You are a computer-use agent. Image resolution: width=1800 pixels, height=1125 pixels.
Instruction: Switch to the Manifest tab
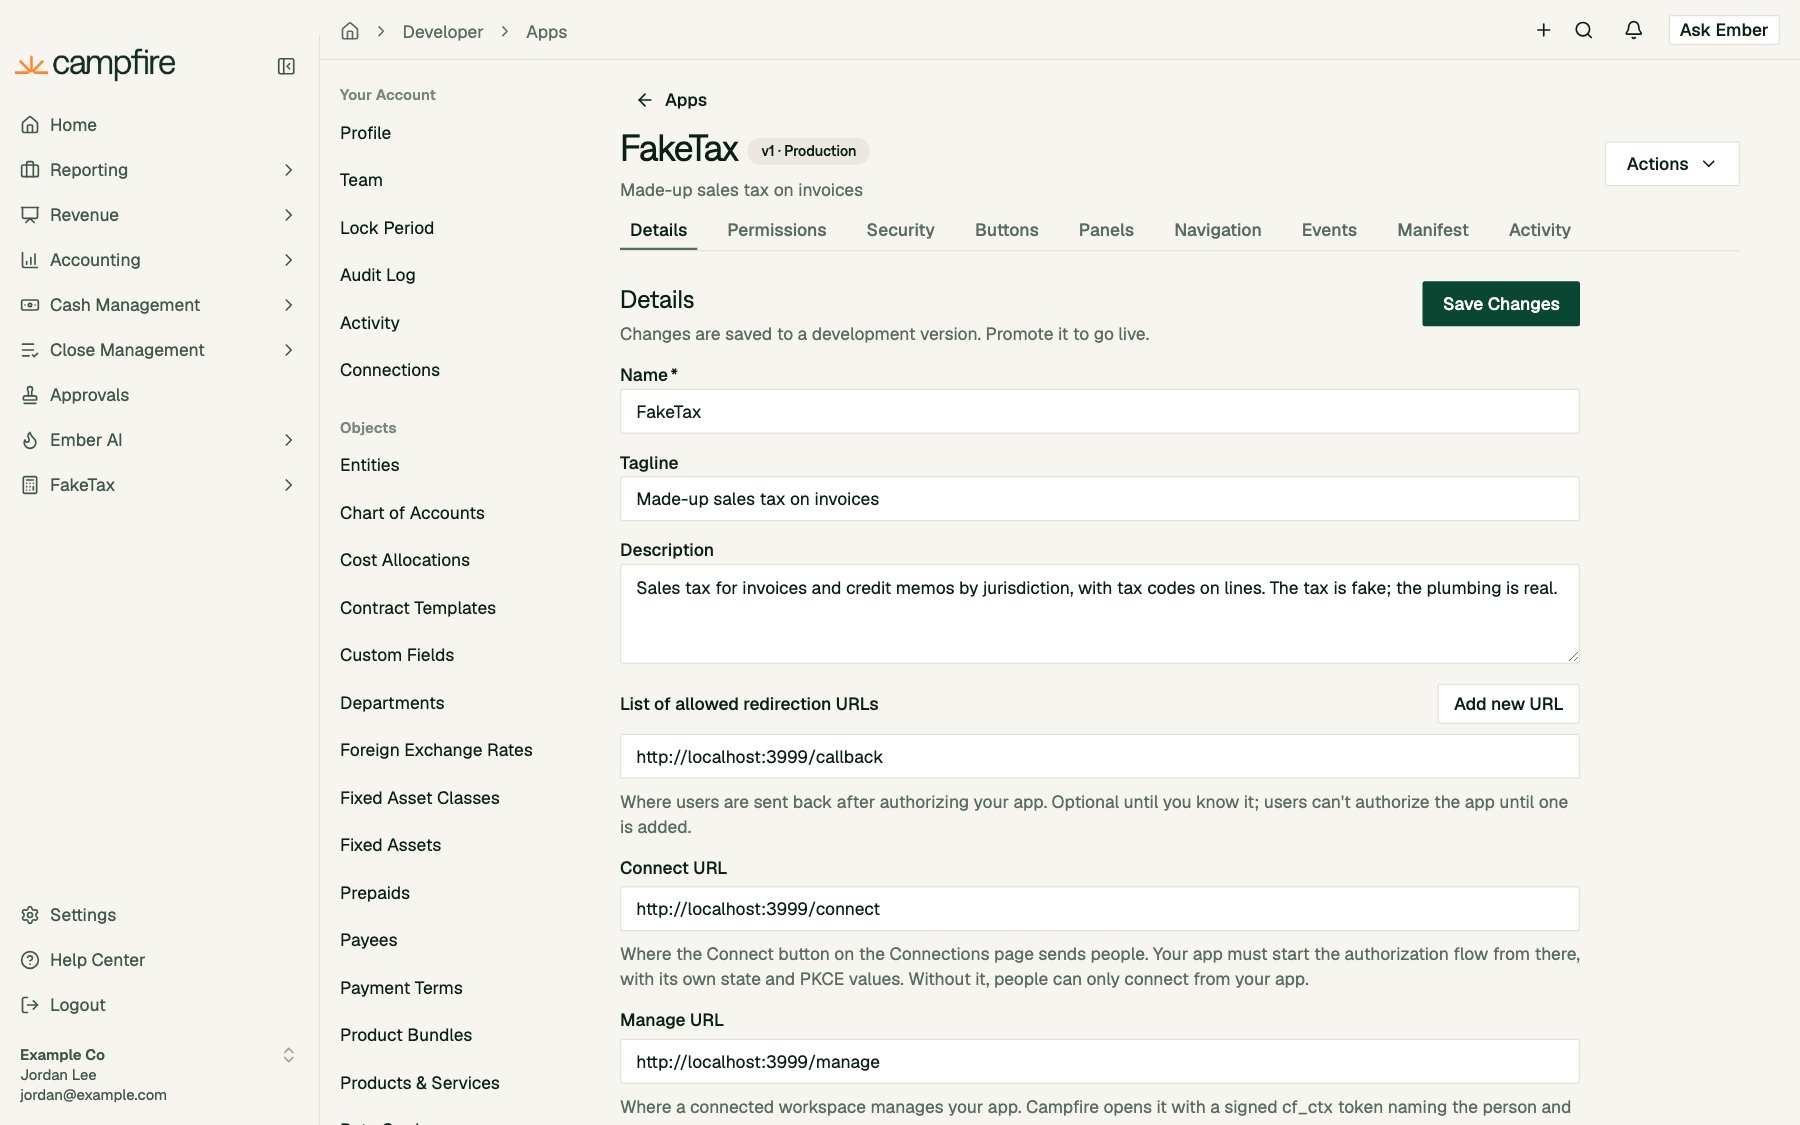point(1432,230)
